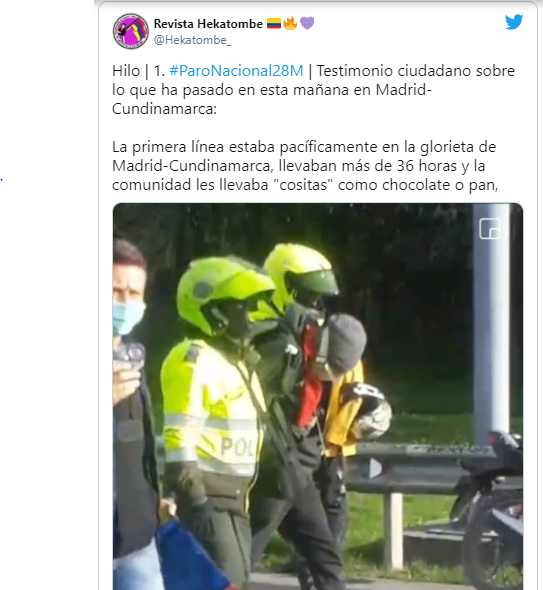Open the Revista Hekatombe display name
This screenshot has height=590, width=543.
pos(208,24)
